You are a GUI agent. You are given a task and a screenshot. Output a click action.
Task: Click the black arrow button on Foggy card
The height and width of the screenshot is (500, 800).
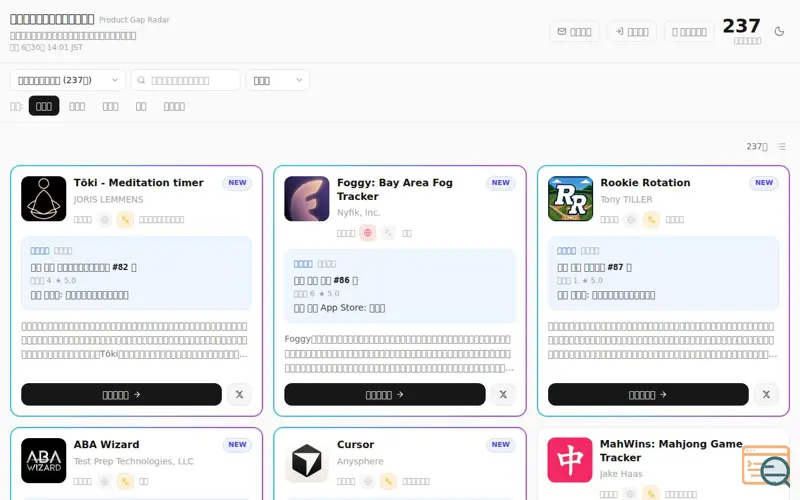coord(385,394)
